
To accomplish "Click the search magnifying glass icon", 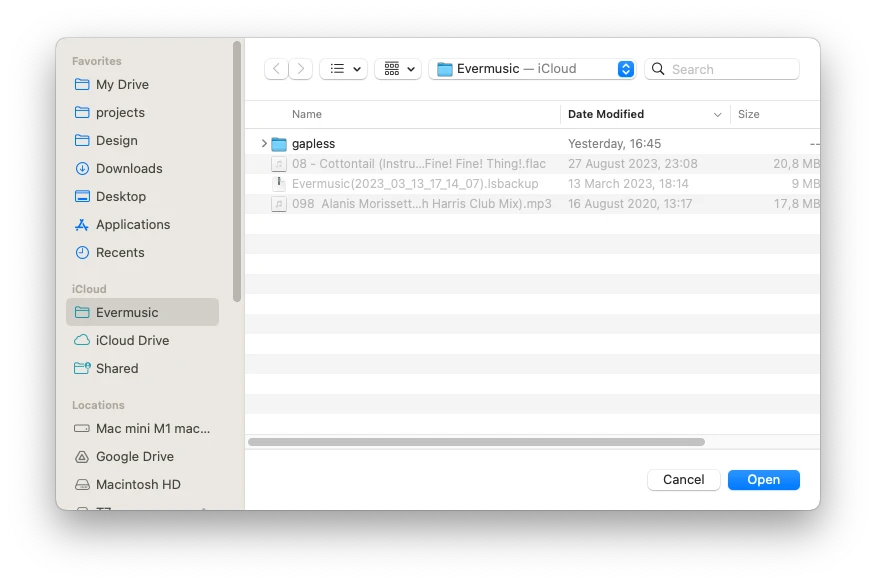I will pos(657,68).
